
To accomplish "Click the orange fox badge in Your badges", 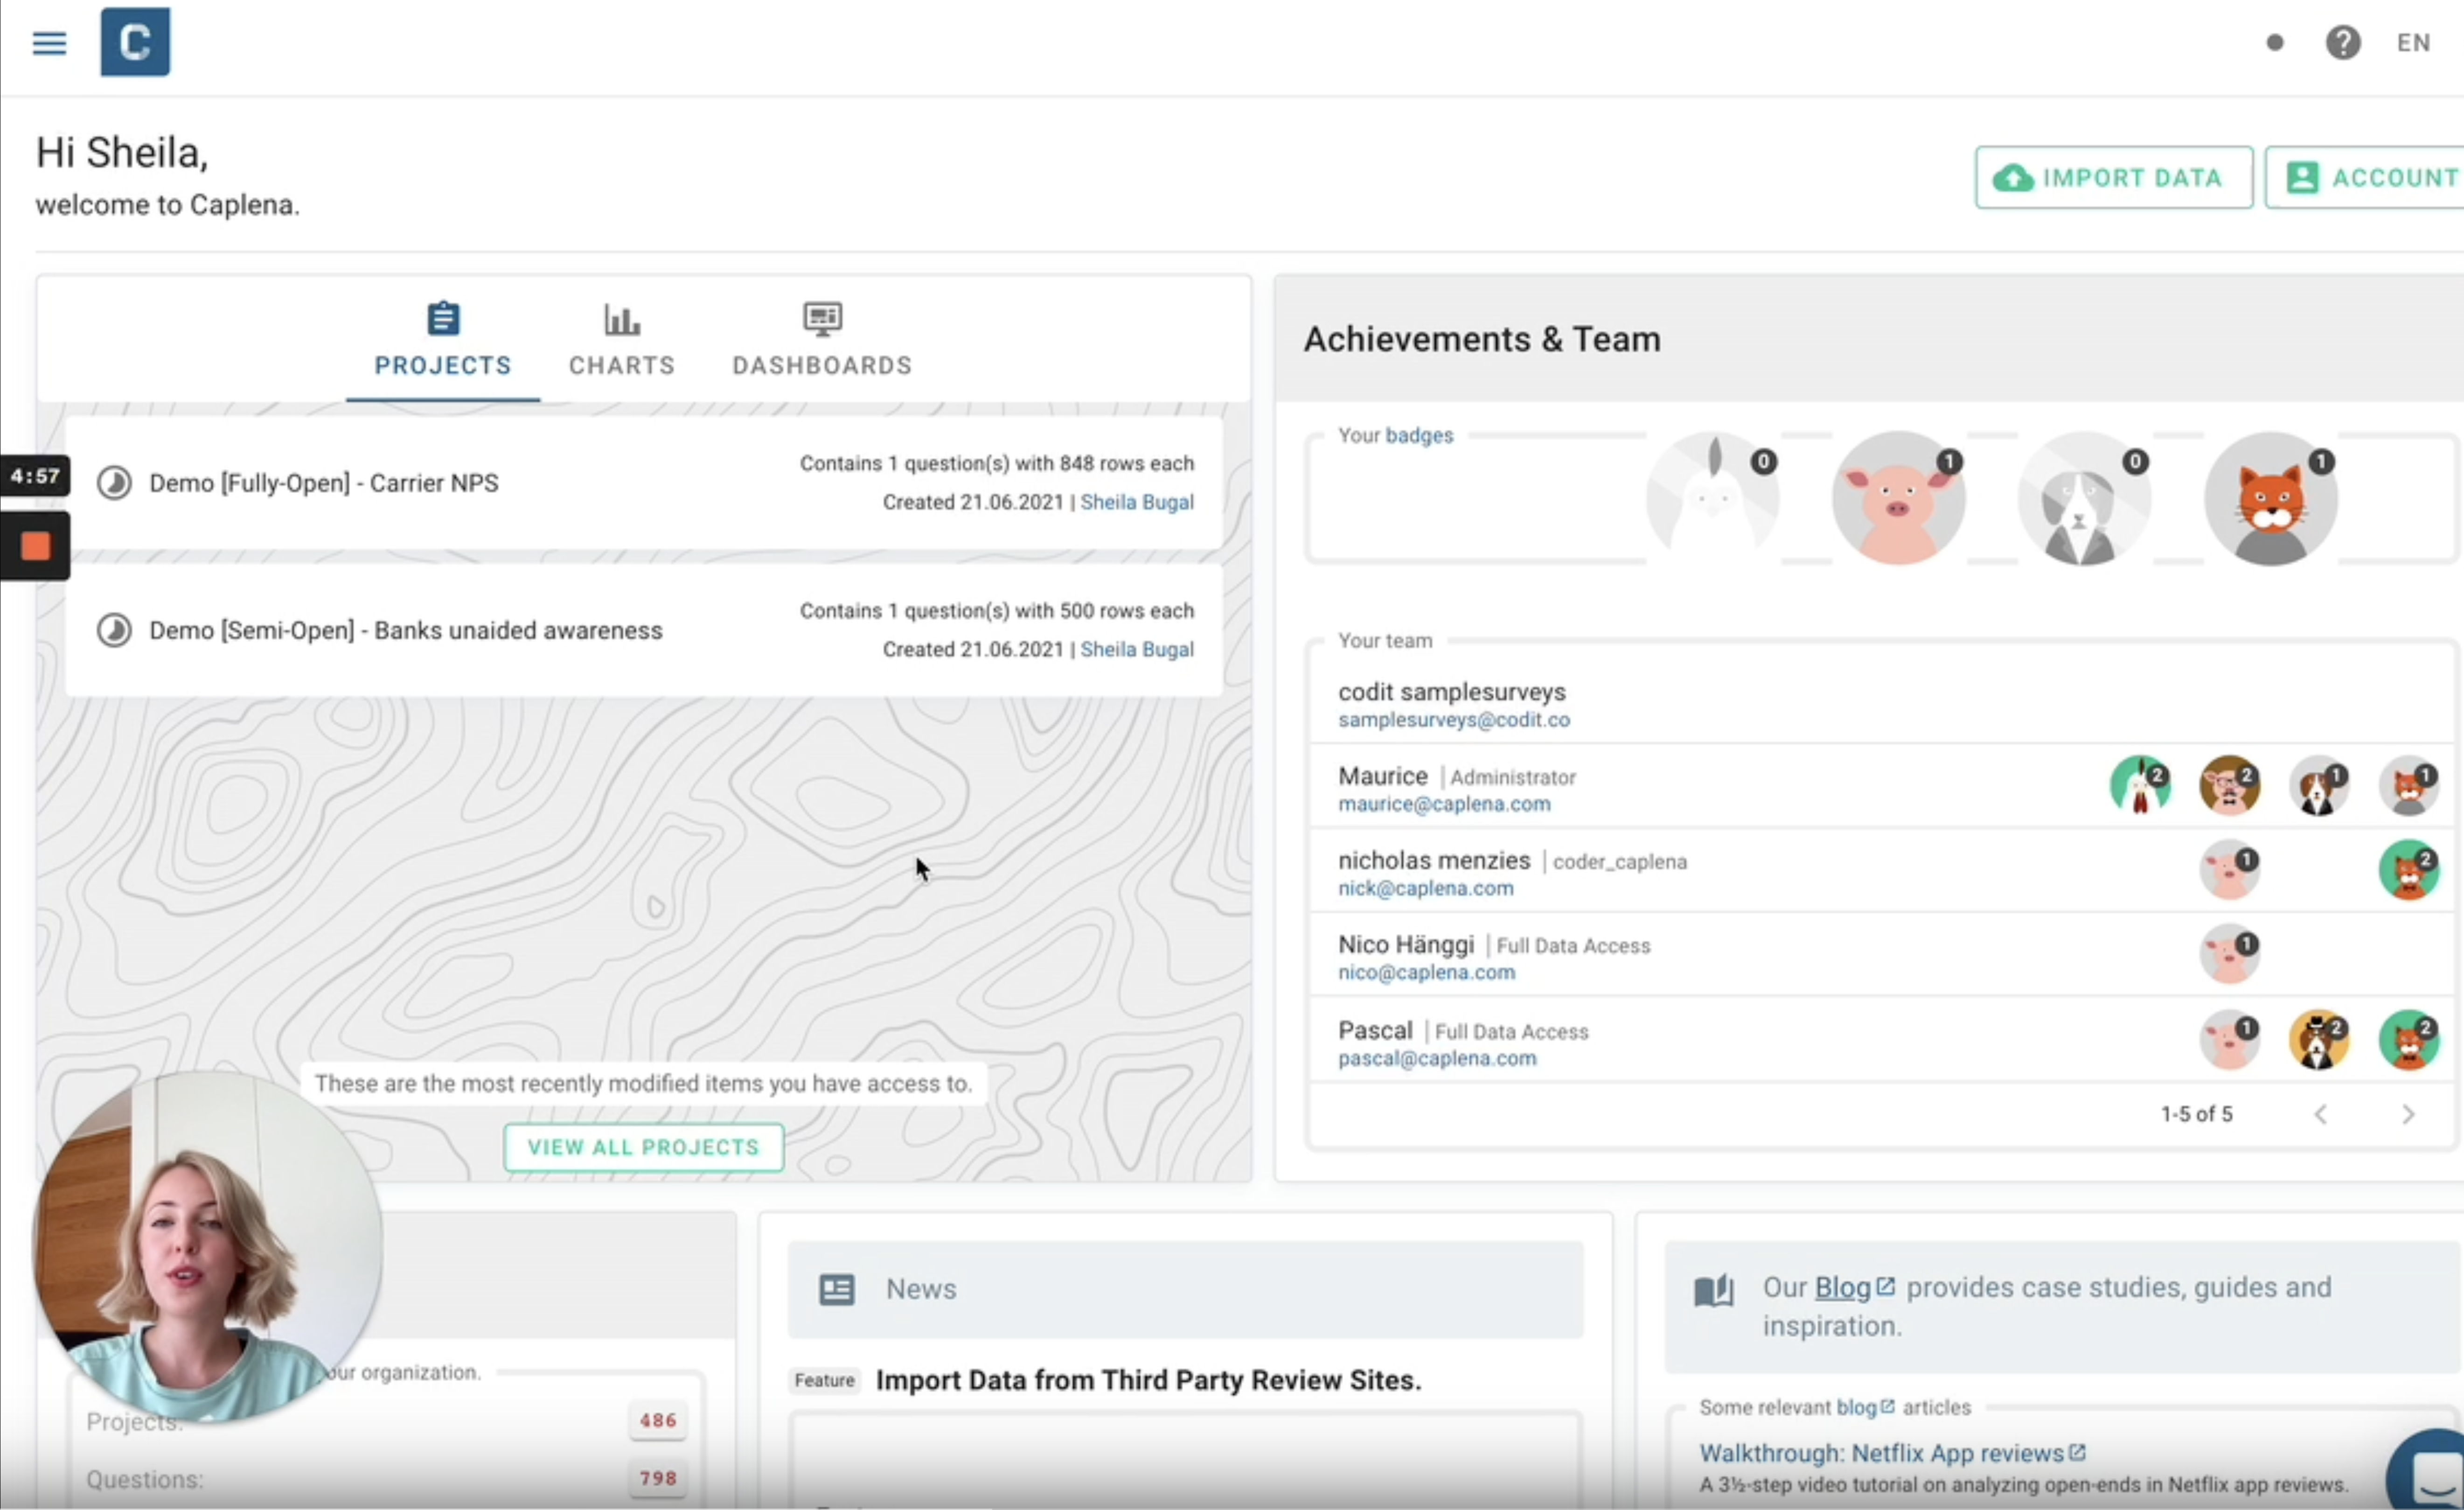I will (x=2271, y=497).
